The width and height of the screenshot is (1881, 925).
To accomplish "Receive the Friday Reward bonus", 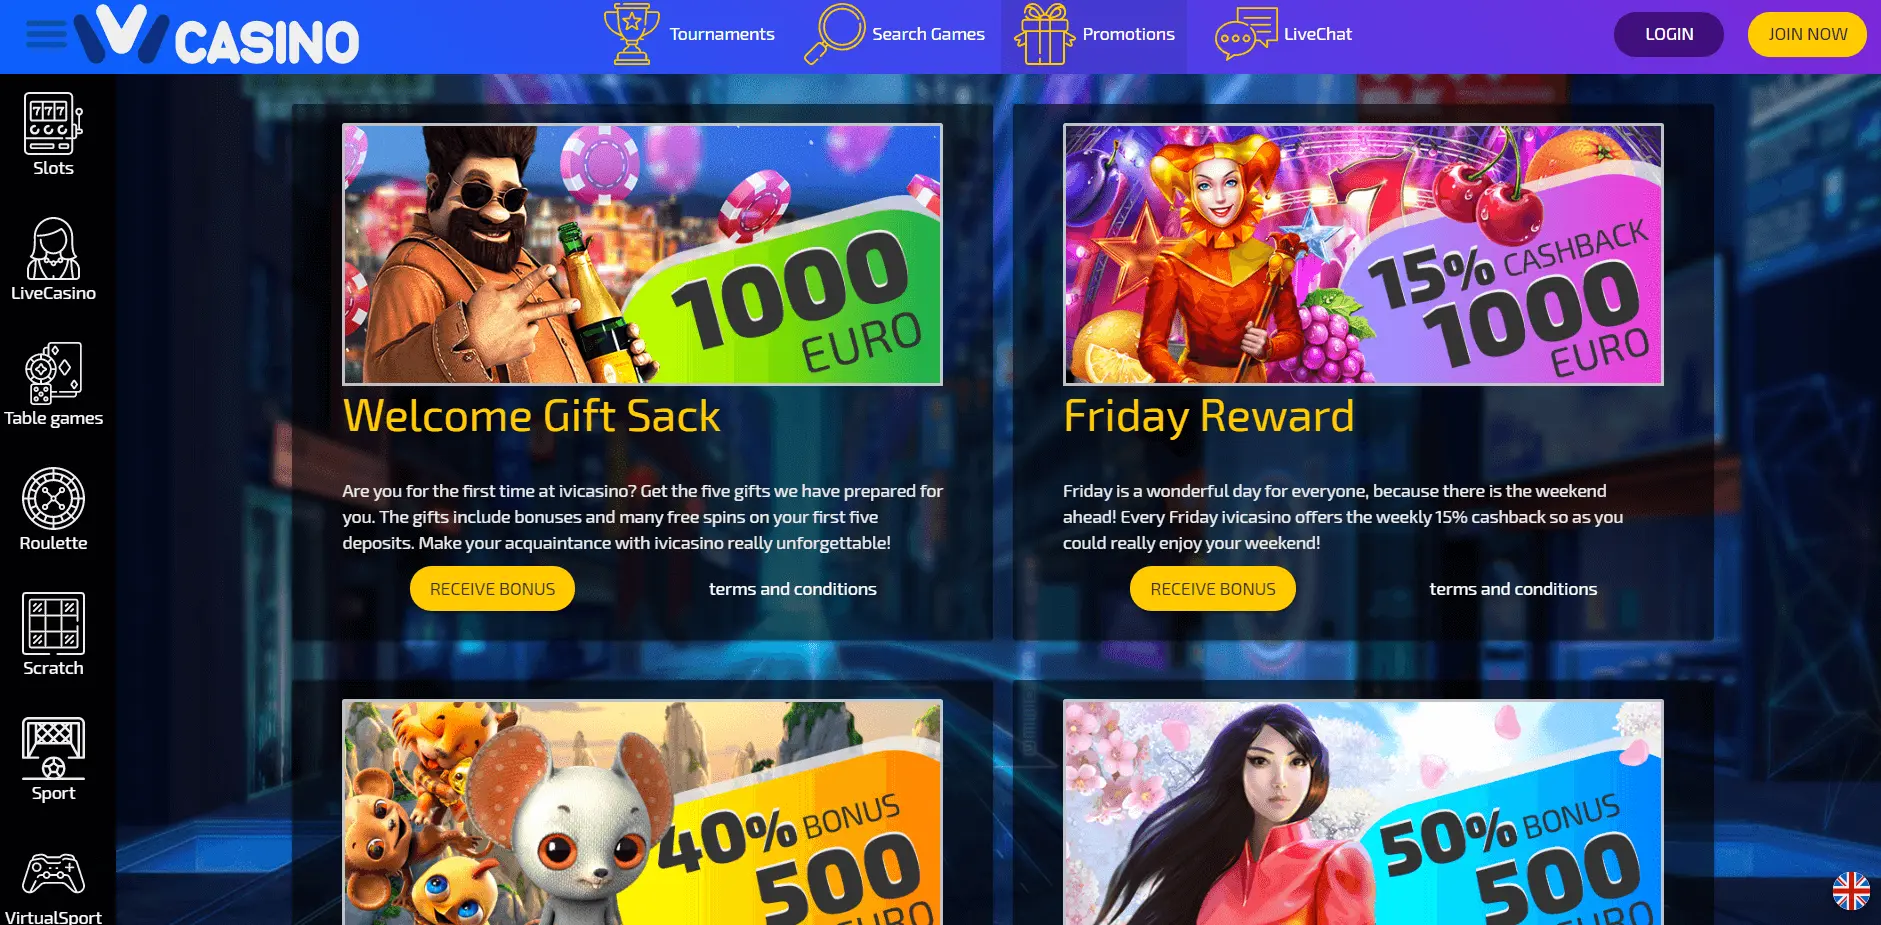I will tap(1213, 589).
